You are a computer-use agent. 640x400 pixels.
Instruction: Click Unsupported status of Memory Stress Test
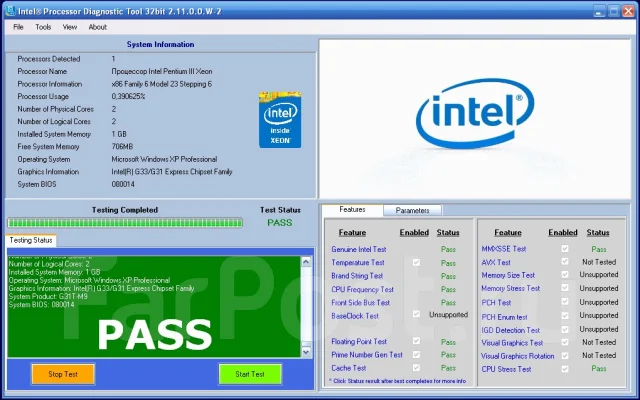[x=599, y=289]
